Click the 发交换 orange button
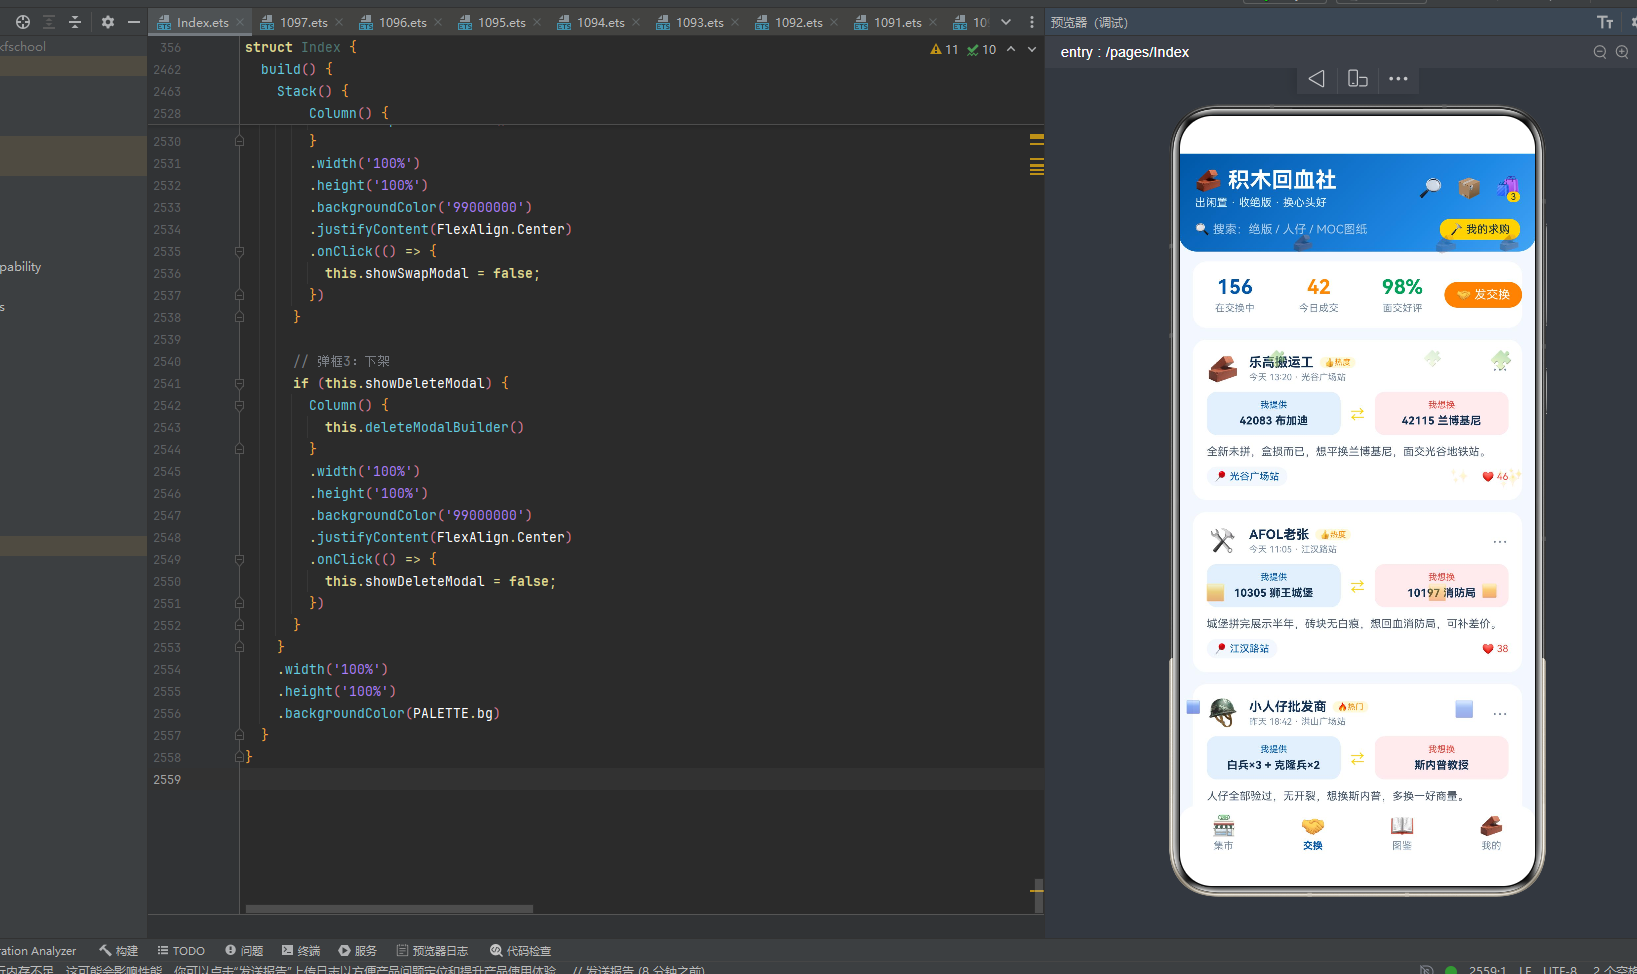 tap(1483, 294)
